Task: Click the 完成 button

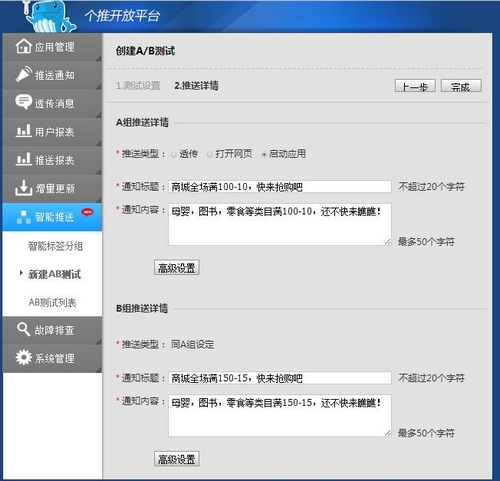Action: tap(461, 86)
